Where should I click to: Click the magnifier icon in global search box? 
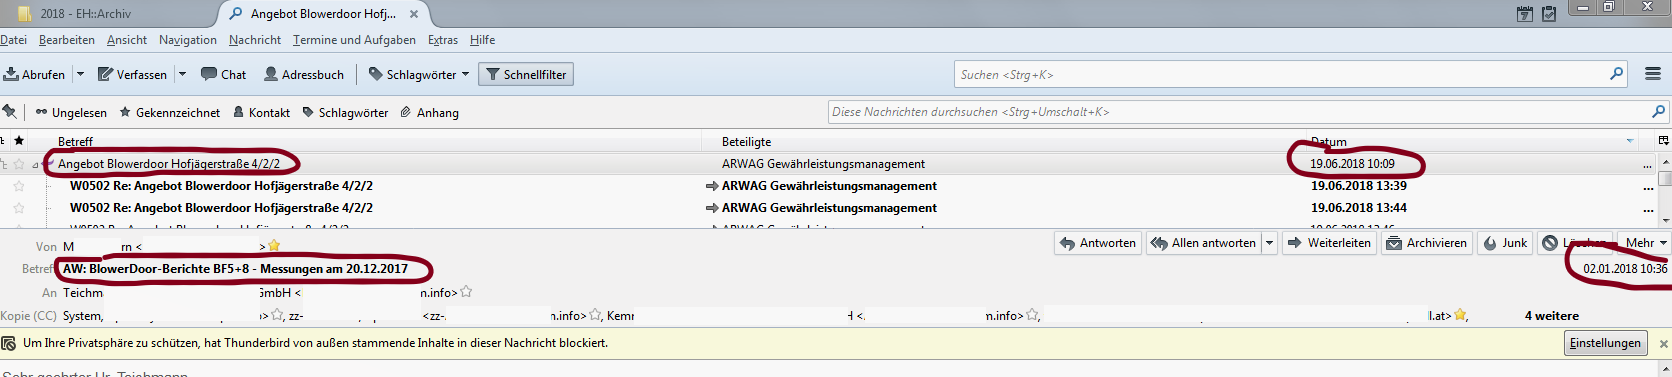pos(1616,74)
